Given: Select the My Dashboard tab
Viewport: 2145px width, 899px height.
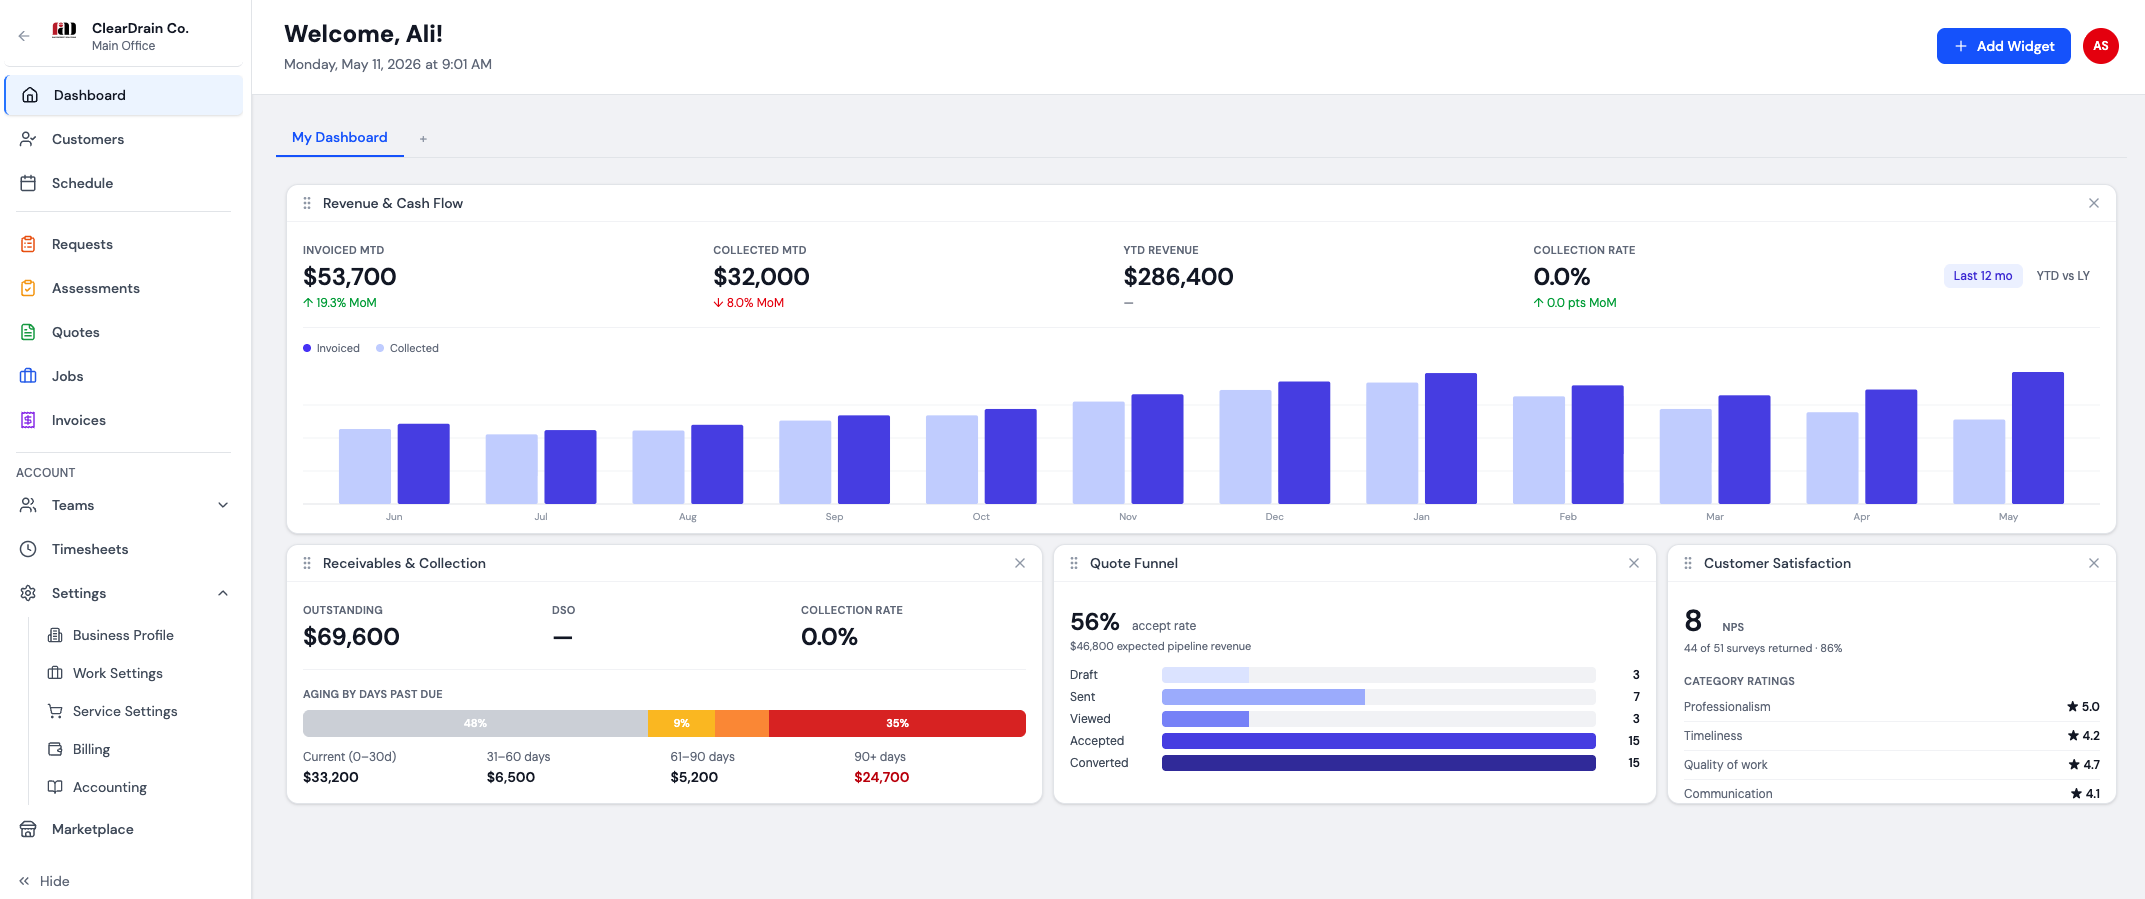Looking at the screenshot, I should click(339, 137).
